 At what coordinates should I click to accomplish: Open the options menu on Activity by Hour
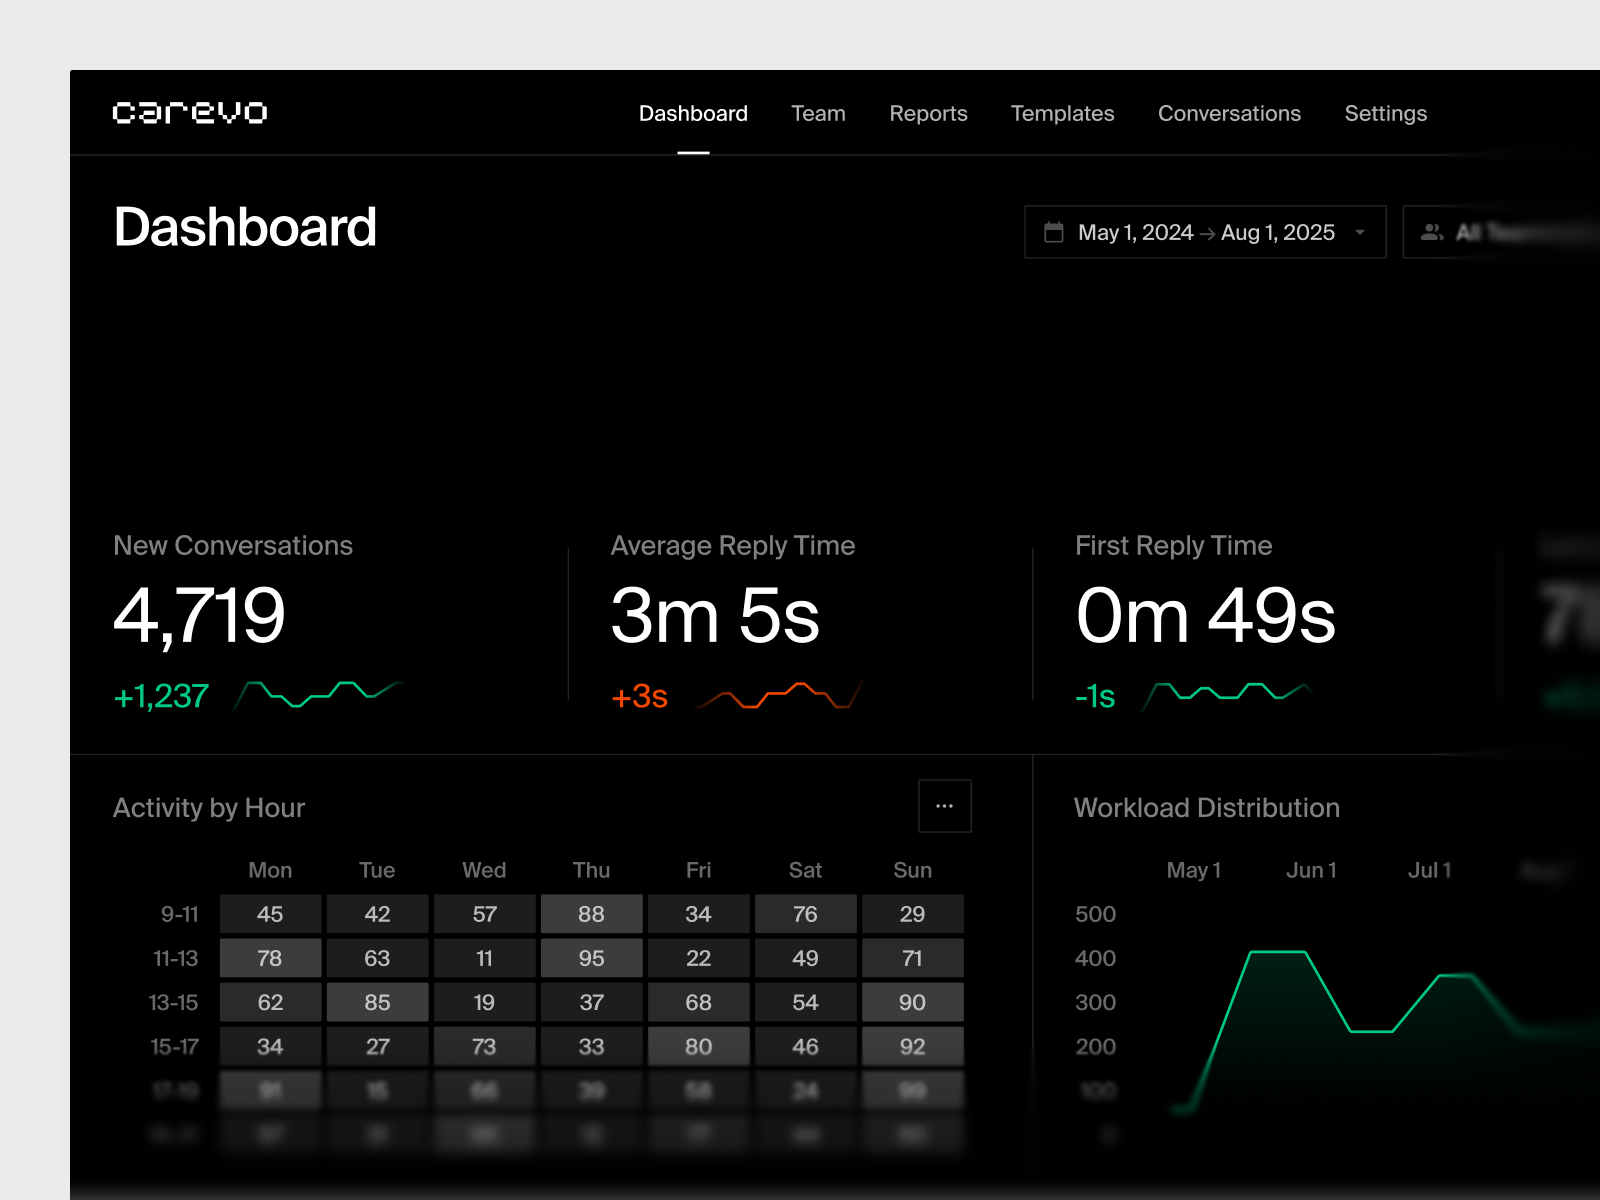(944, 805)
